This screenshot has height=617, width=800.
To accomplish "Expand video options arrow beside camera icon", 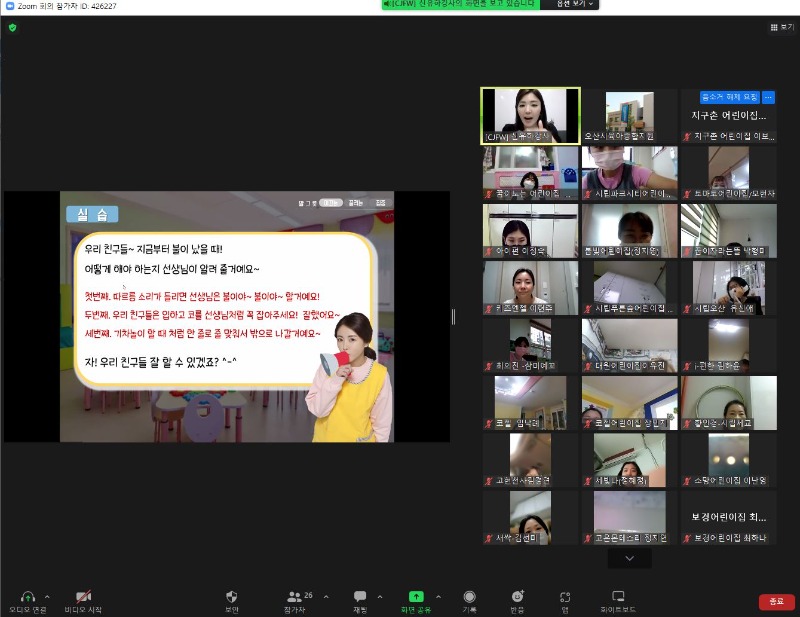I will pos(104,596).
